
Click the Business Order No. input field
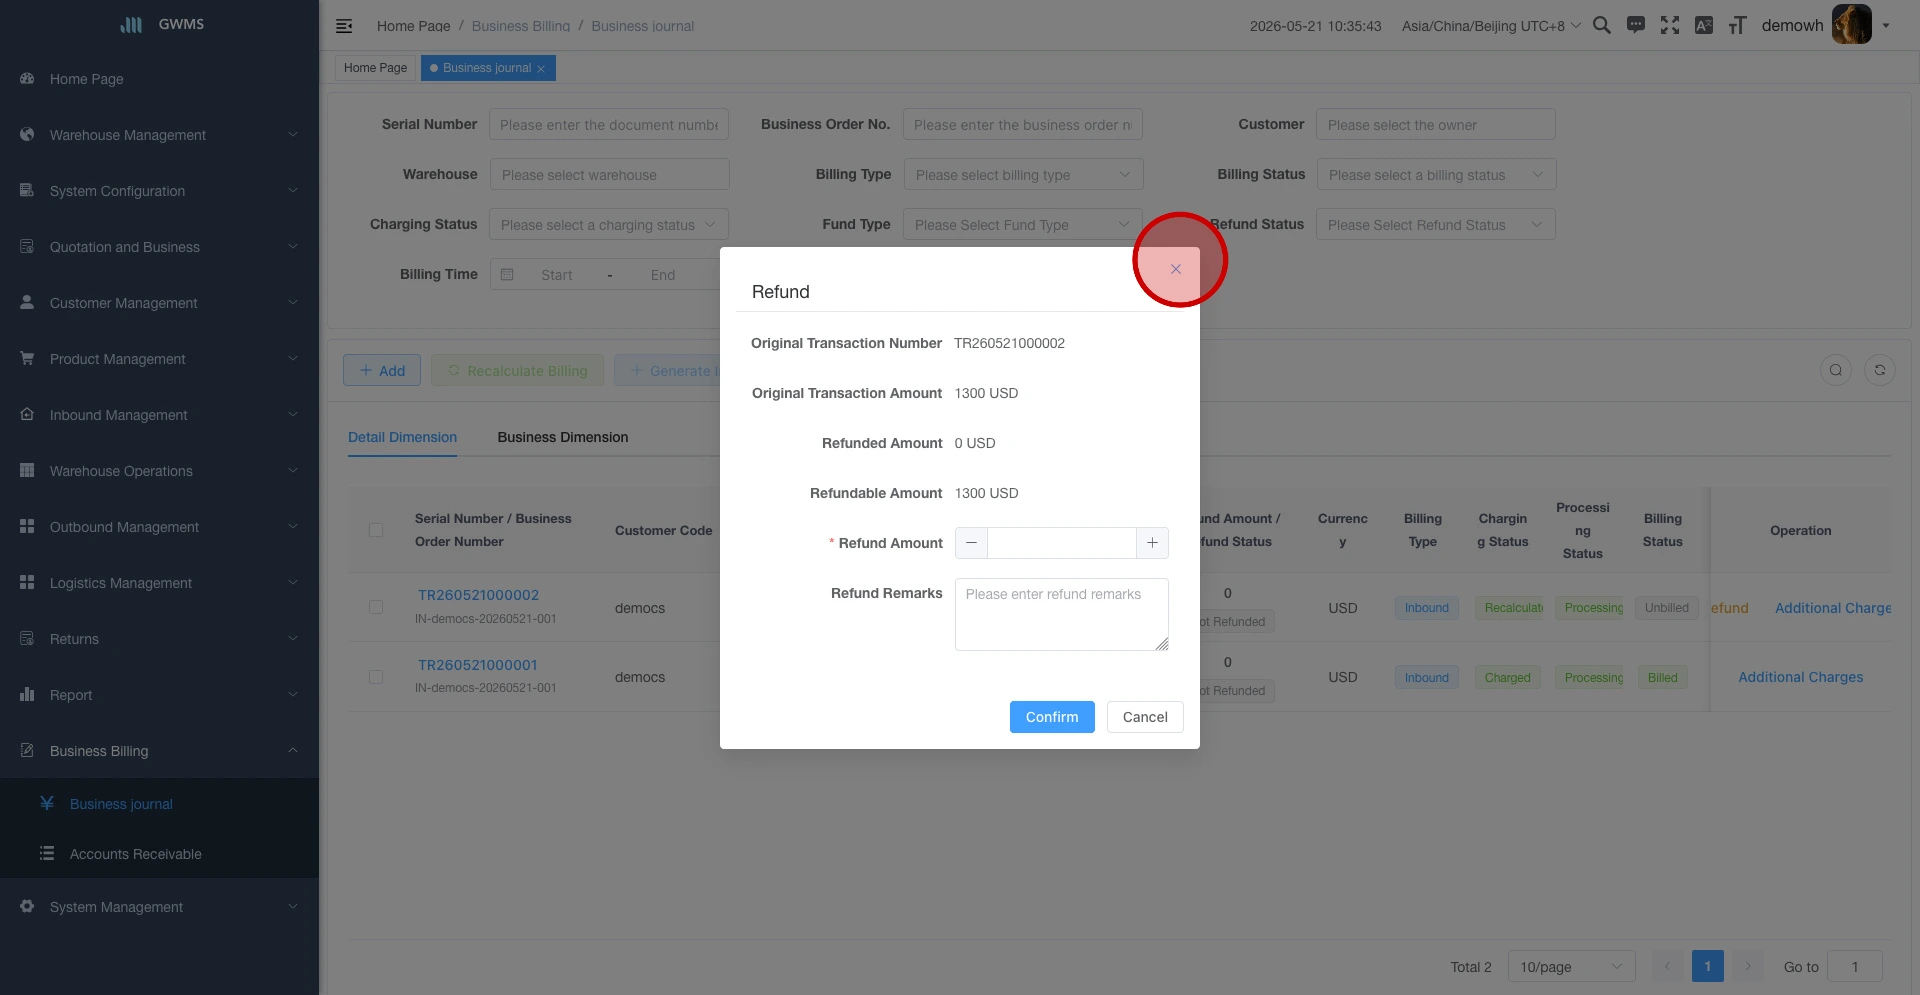(x=1023, y=125)
